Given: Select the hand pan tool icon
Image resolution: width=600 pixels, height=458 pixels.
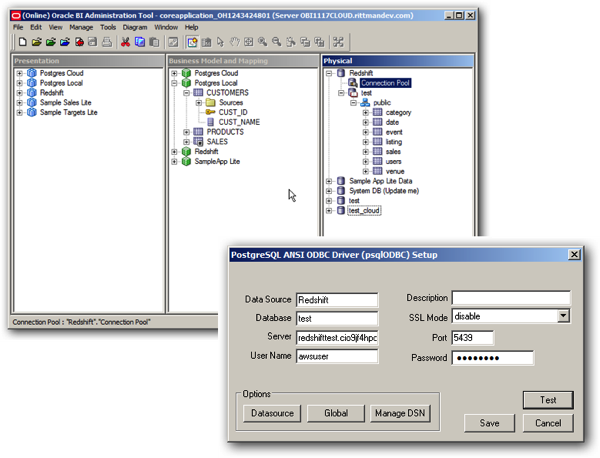Looking at the screenshot, I should click(x=235, y=42).
